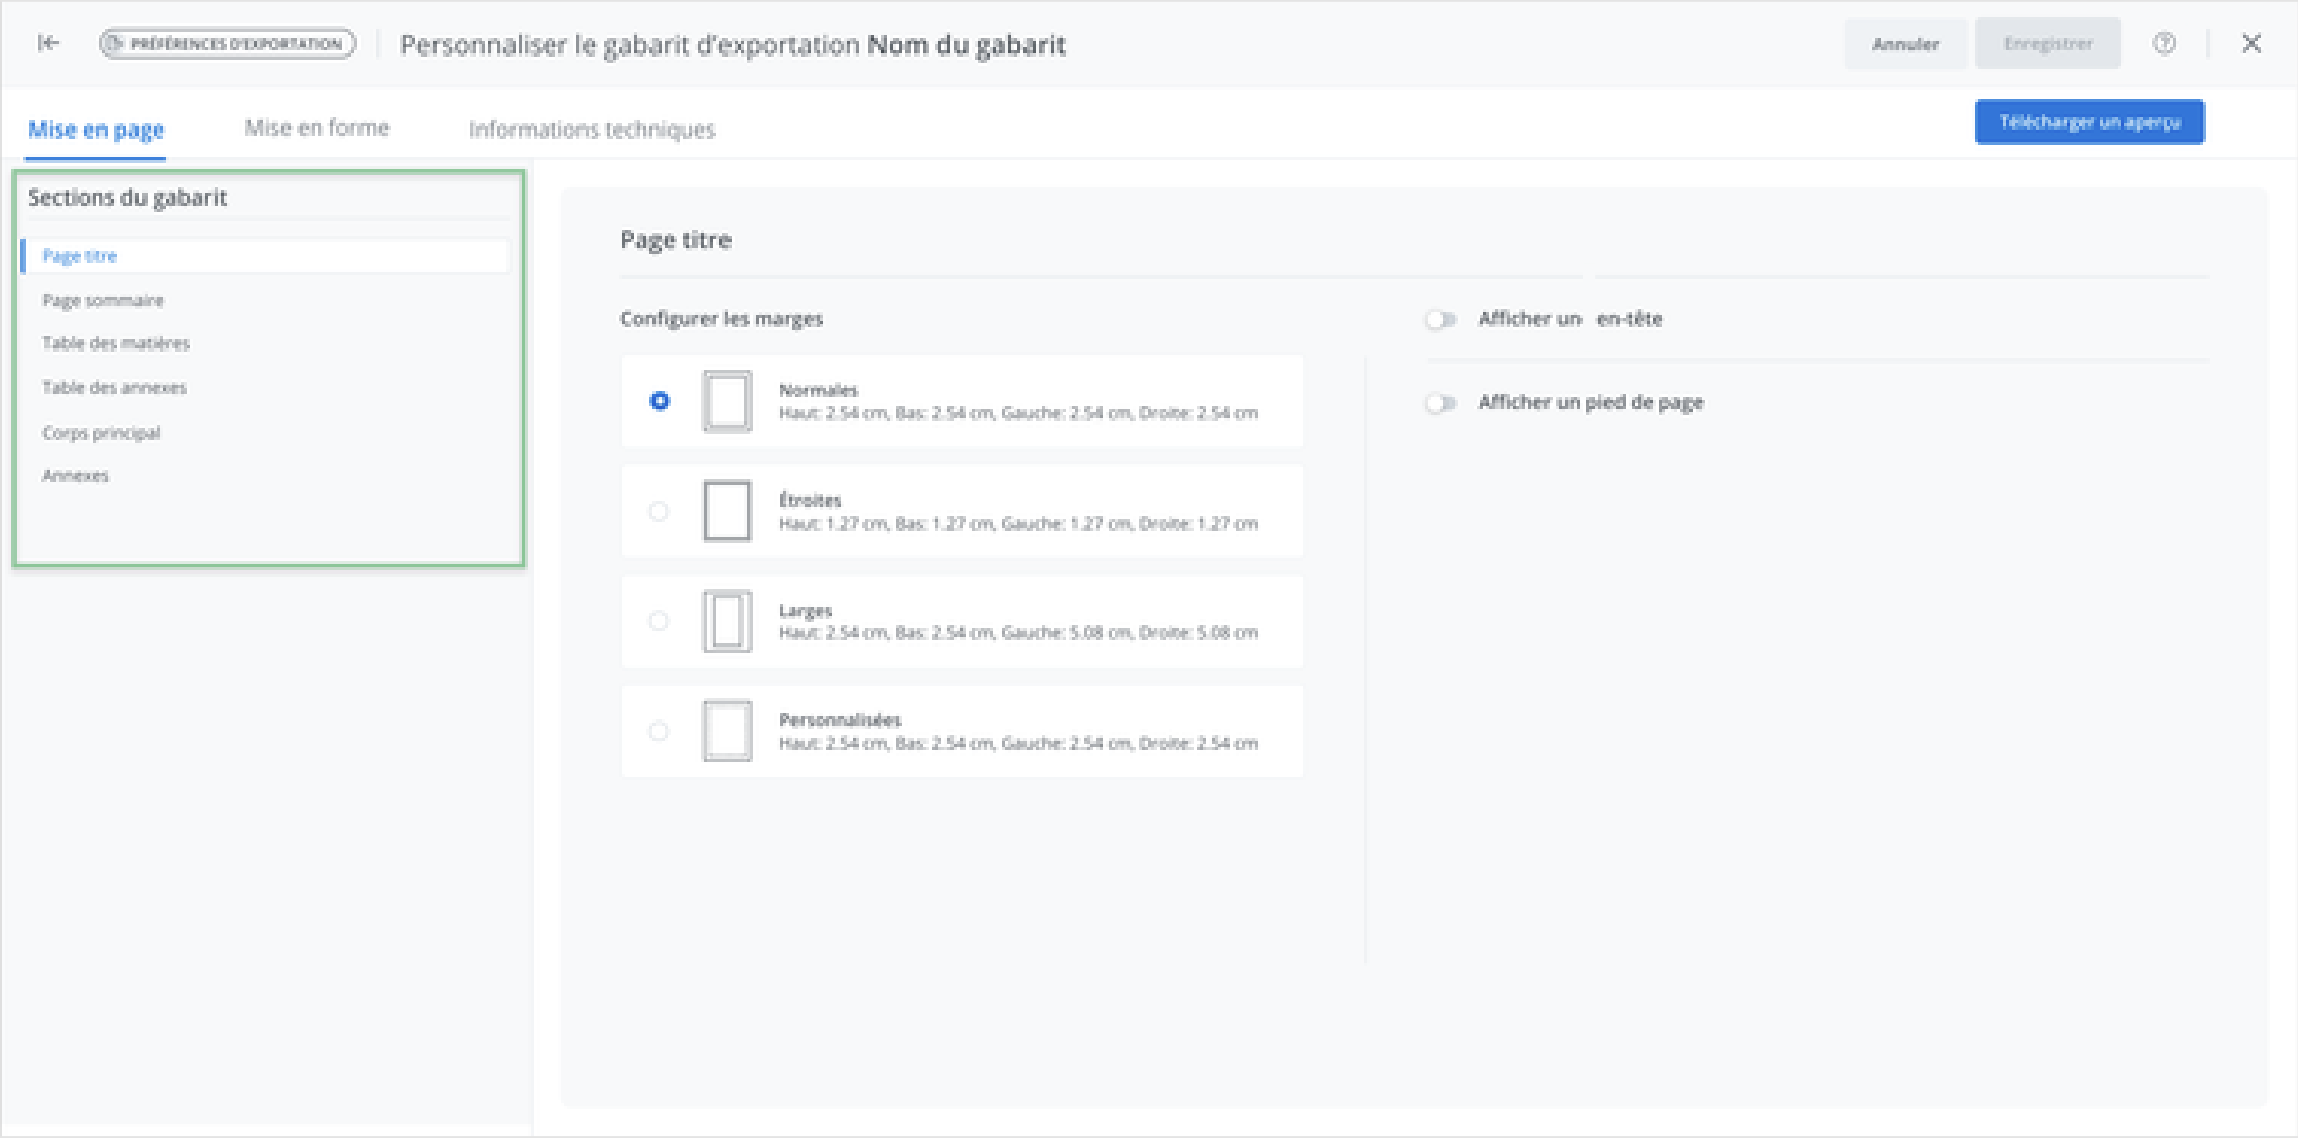Select the Larges margins radio button
The height and width of the screenshot is (1138, 2298).
tap(658, 621)
